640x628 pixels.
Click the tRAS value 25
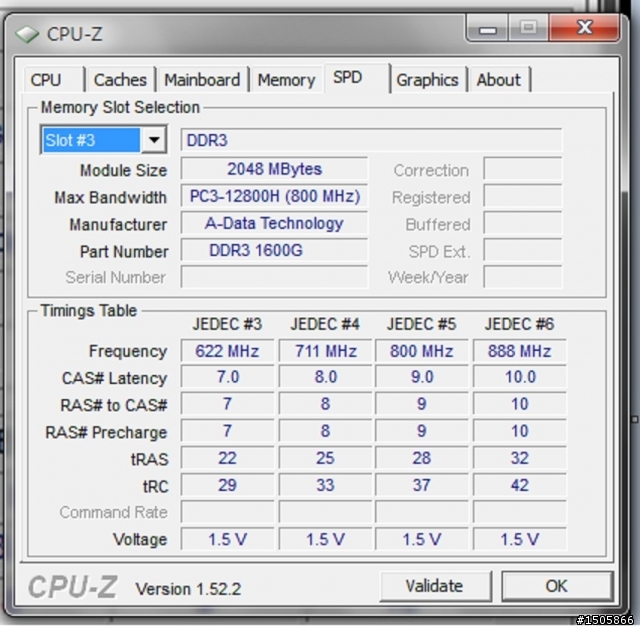[x=325, y=458]
